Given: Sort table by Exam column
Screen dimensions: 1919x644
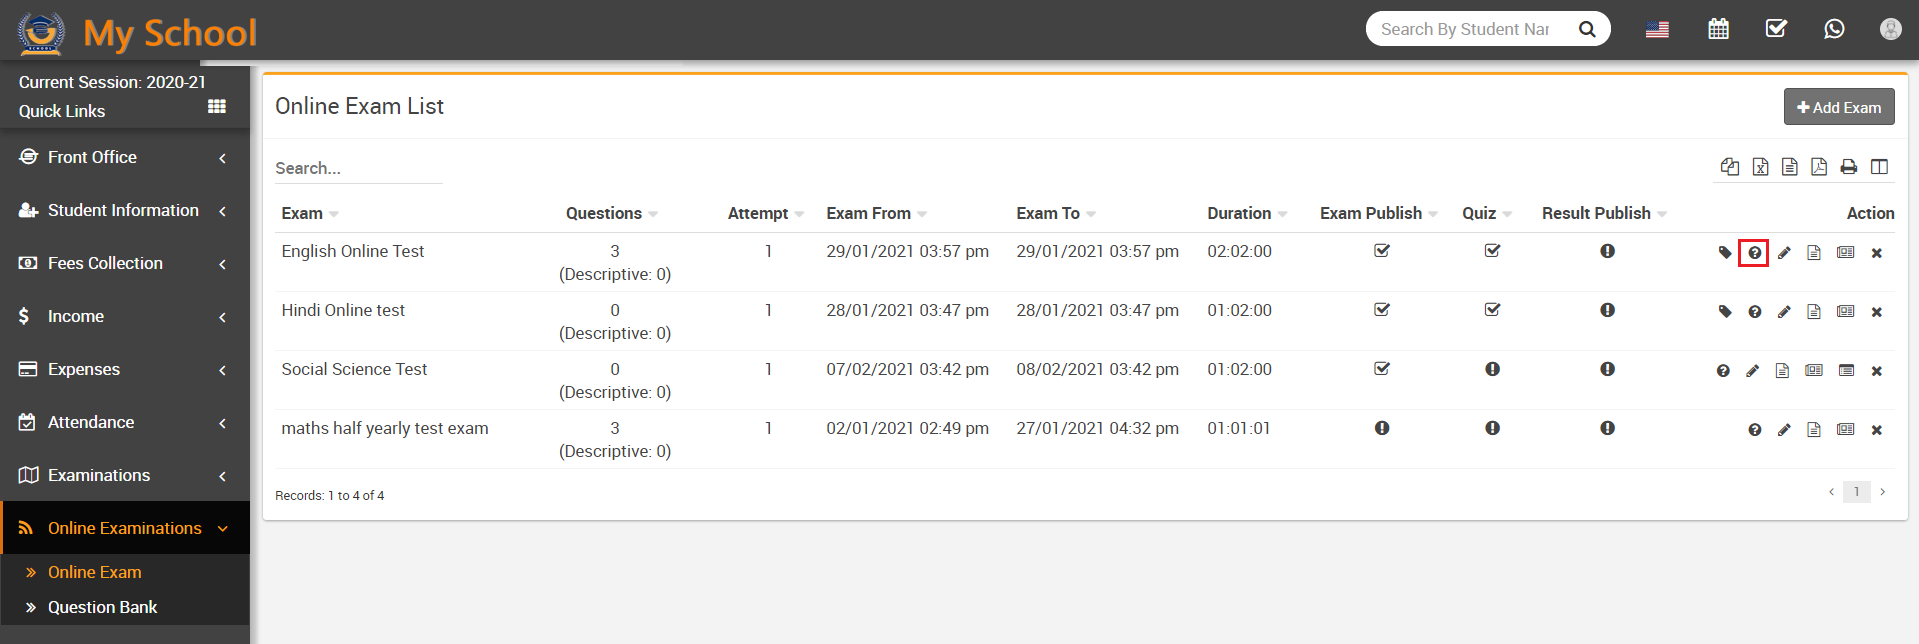Looking at the screenshot, I should 310,213.
